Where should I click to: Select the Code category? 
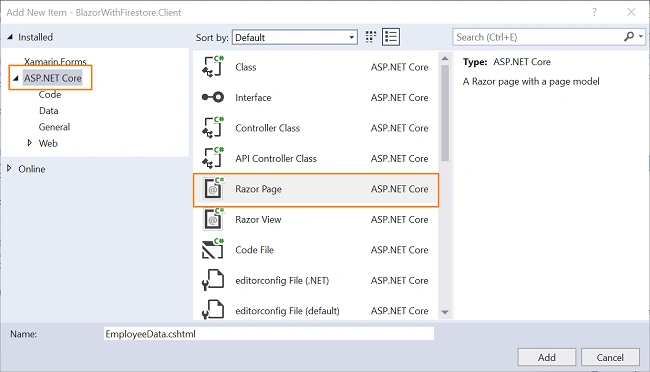(x=50, y=95)
